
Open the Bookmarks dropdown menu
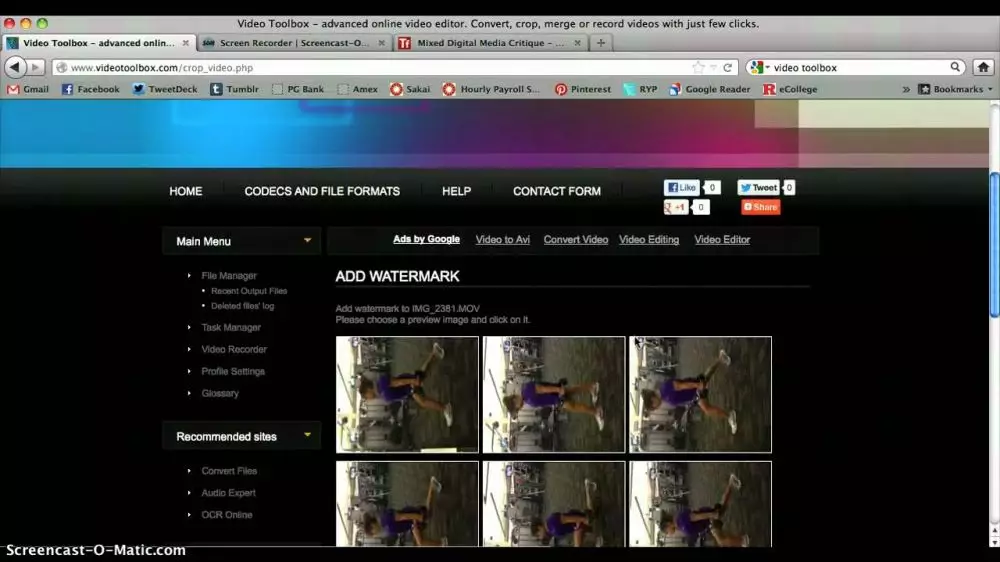[957, 89]
